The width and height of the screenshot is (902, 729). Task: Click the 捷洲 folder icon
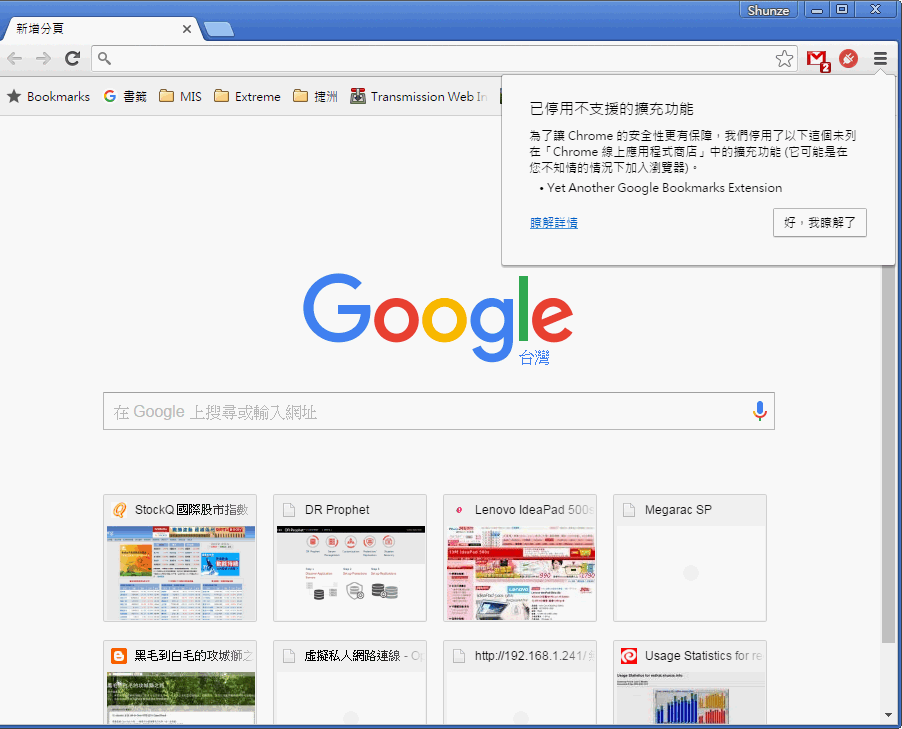pos(300,96)
